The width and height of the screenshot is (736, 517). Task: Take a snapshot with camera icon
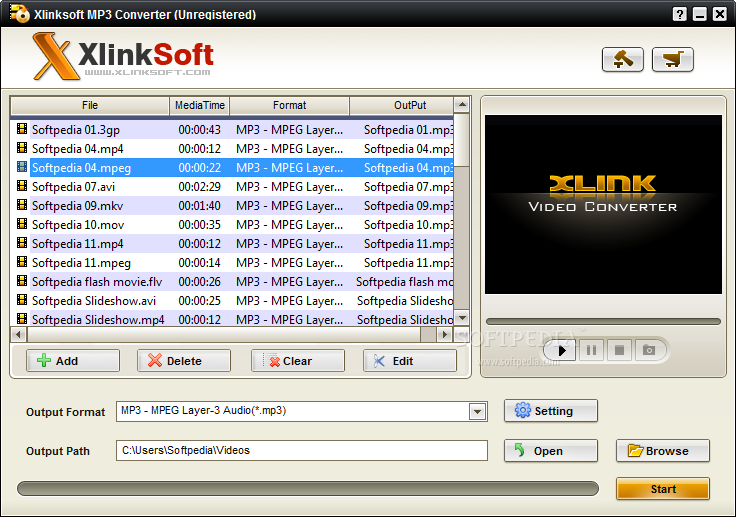649,350
